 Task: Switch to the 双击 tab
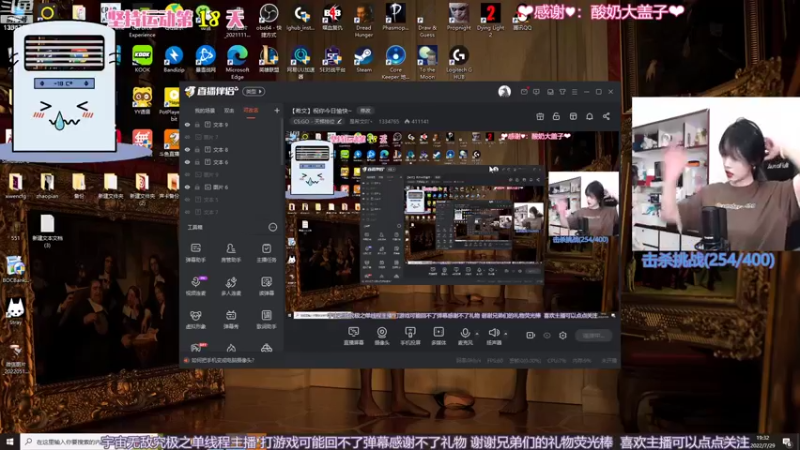[229, 110]
